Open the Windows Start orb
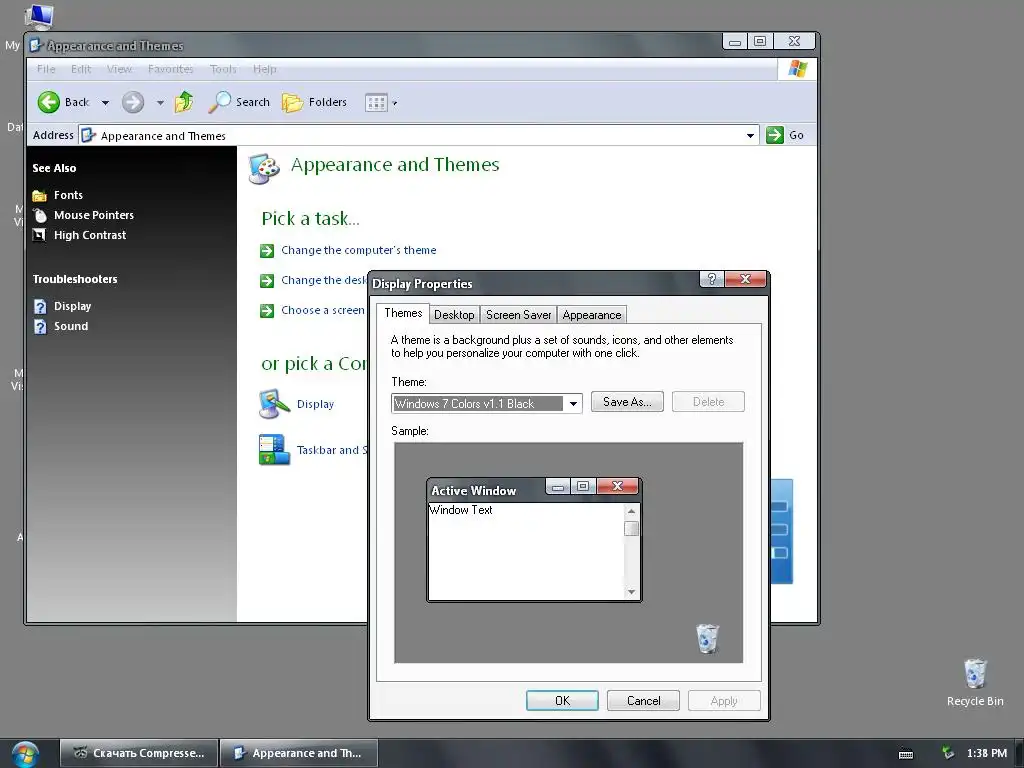1024x768 pixels. tap(25, 754)
